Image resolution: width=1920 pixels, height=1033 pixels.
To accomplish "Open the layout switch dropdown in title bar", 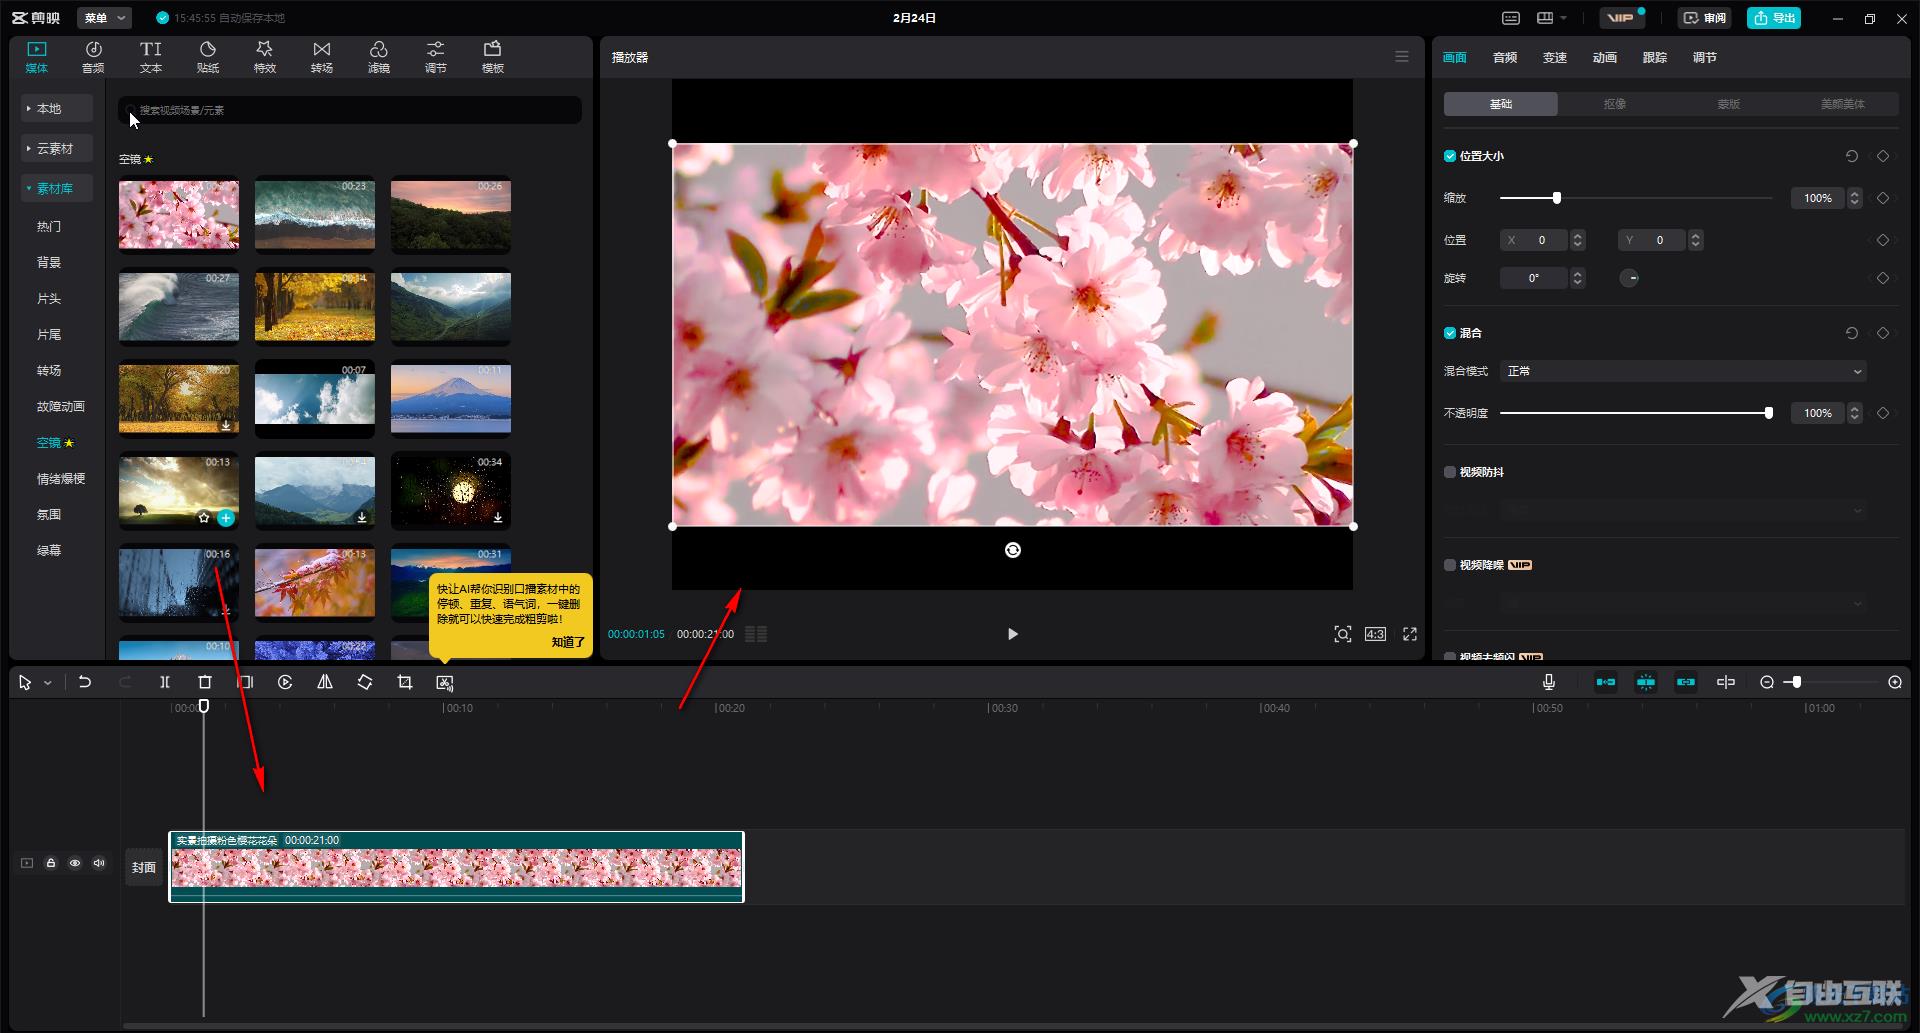I will click(1552, 18).
